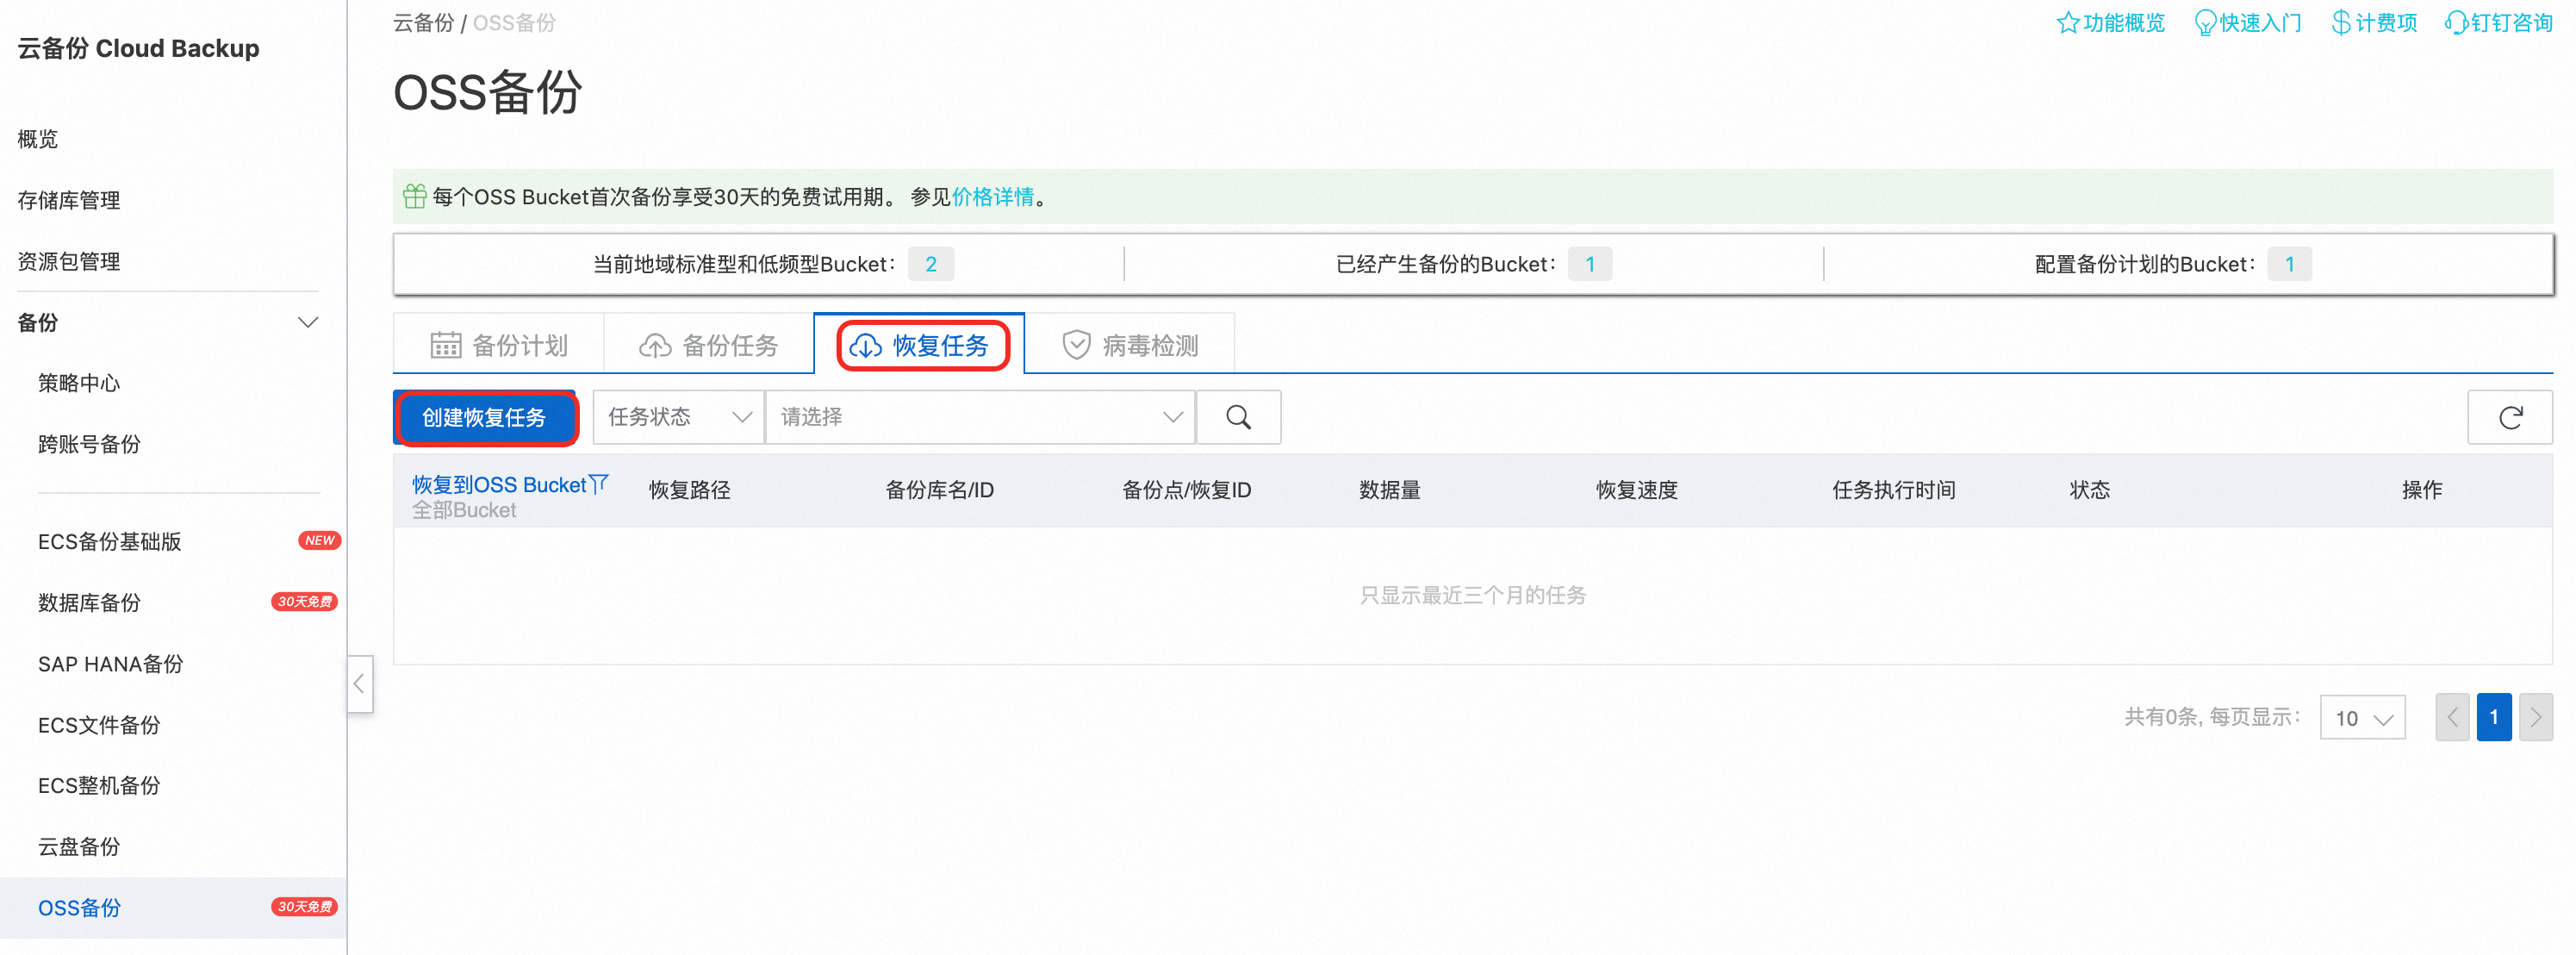Open 钉钉咨询 headset link
The image size is (2576, 955).
tap(2498, 23)
